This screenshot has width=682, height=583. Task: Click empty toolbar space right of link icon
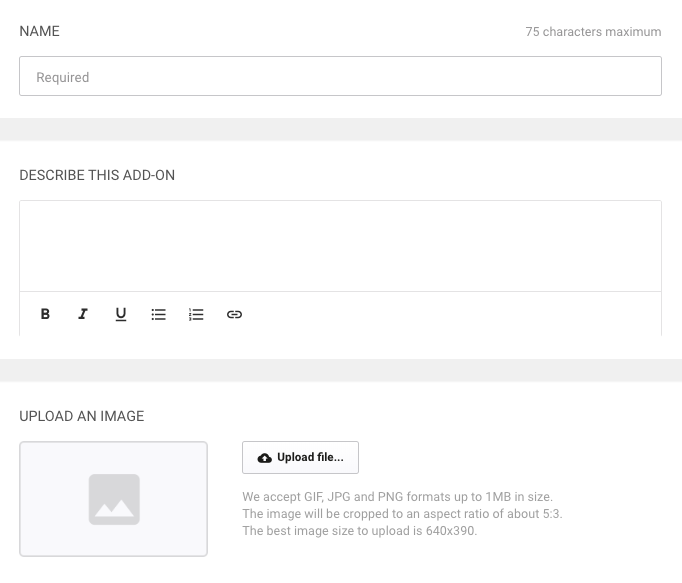click(450, 314)
